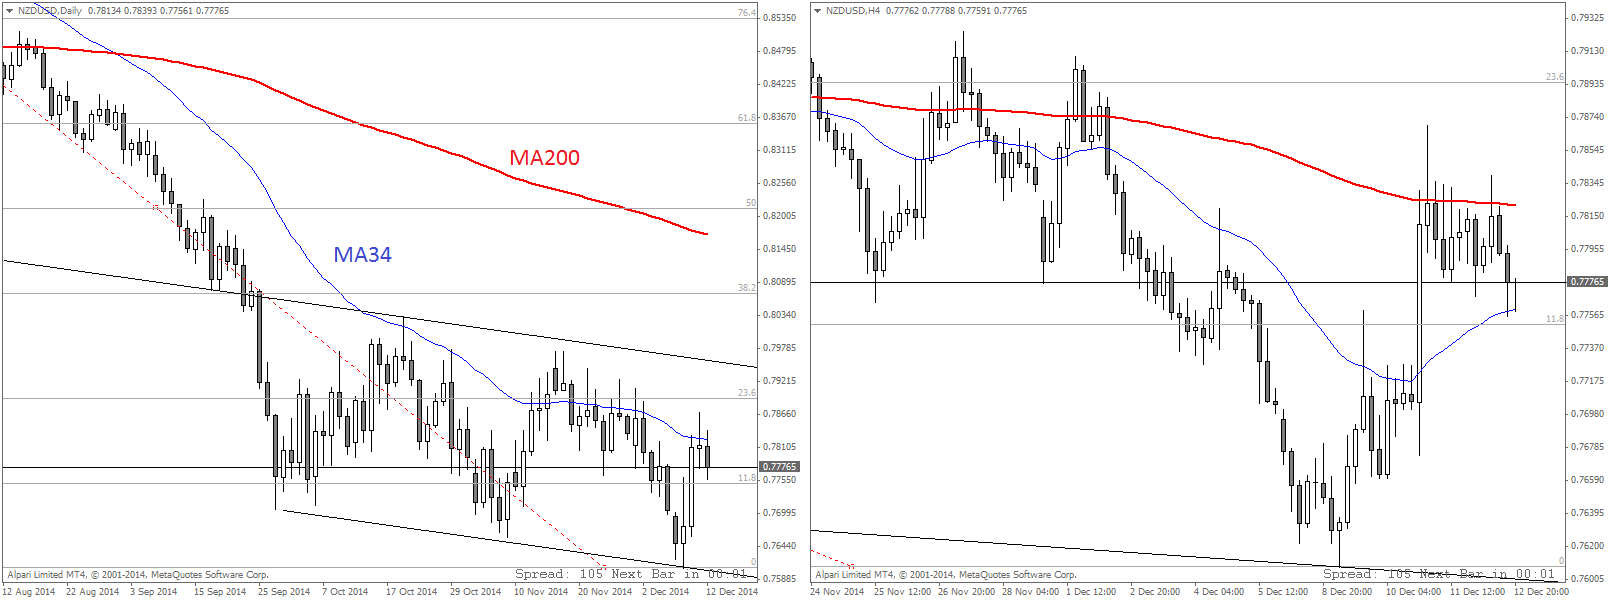Click price 0.83670 on Daily price axis

(780, 117)
